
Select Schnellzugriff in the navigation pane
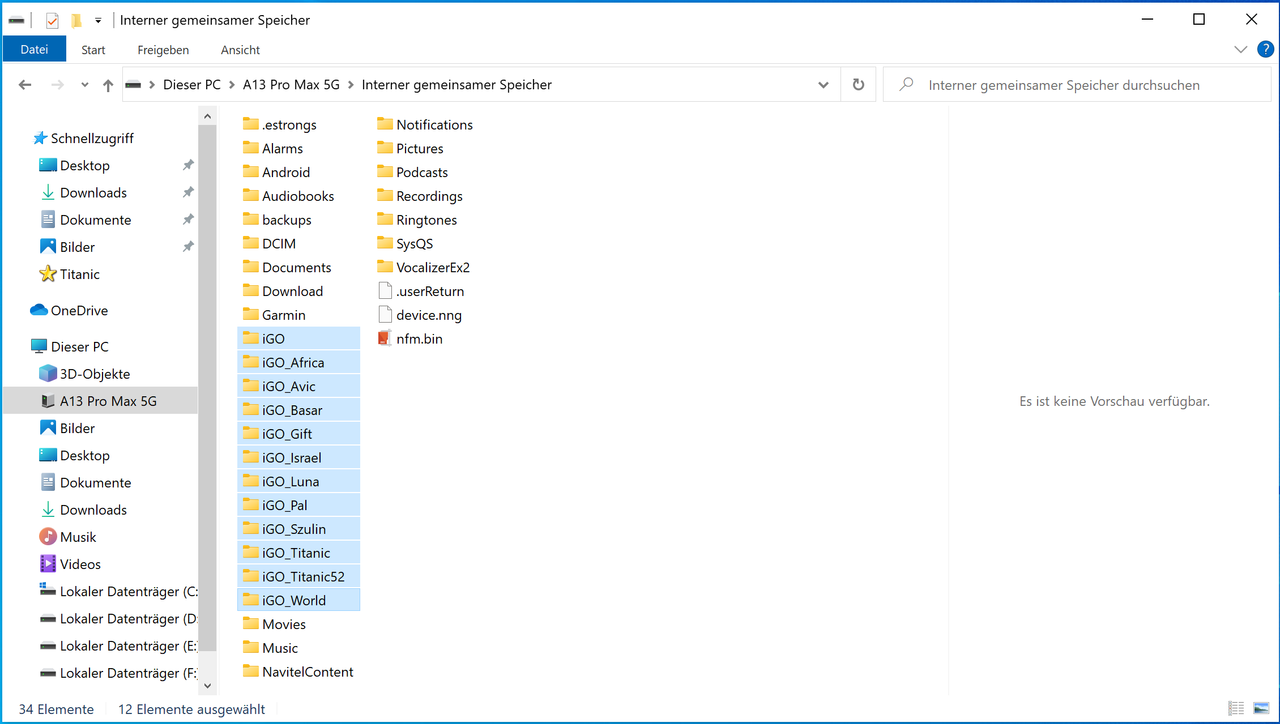(92, 138)
